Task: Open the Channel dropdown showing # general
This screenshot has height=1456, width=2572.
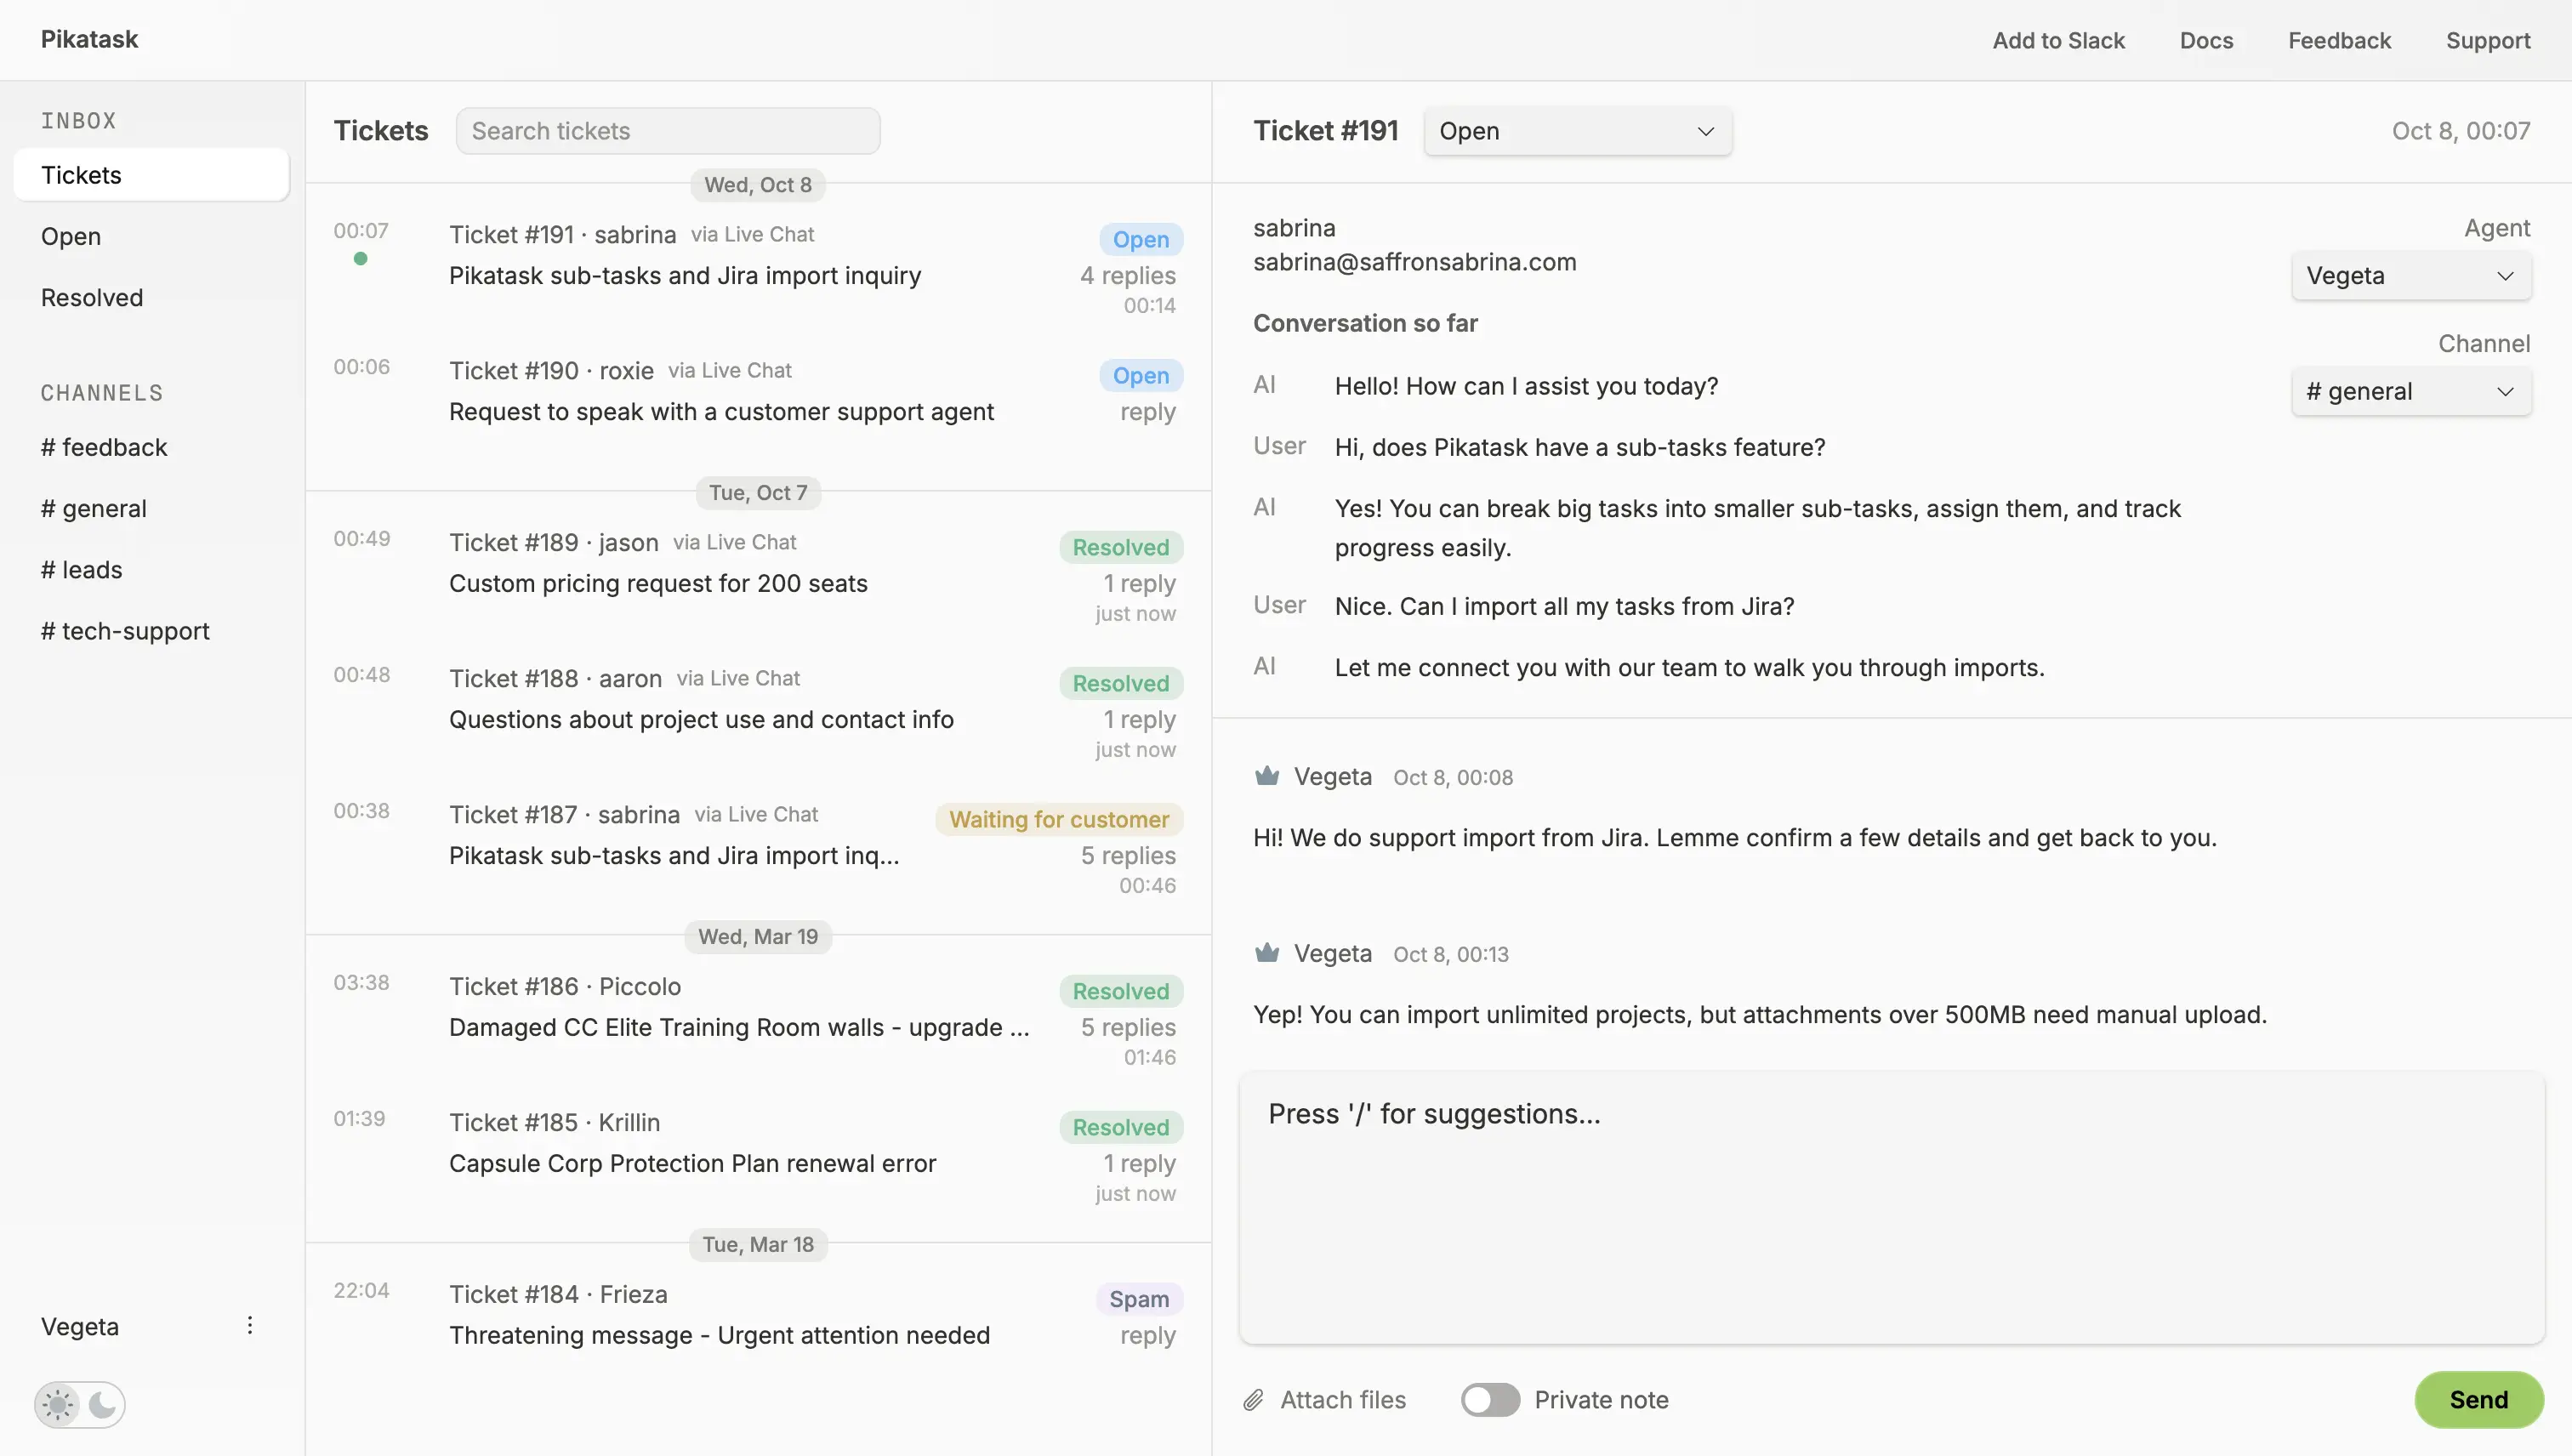Action: (2410, 391)
